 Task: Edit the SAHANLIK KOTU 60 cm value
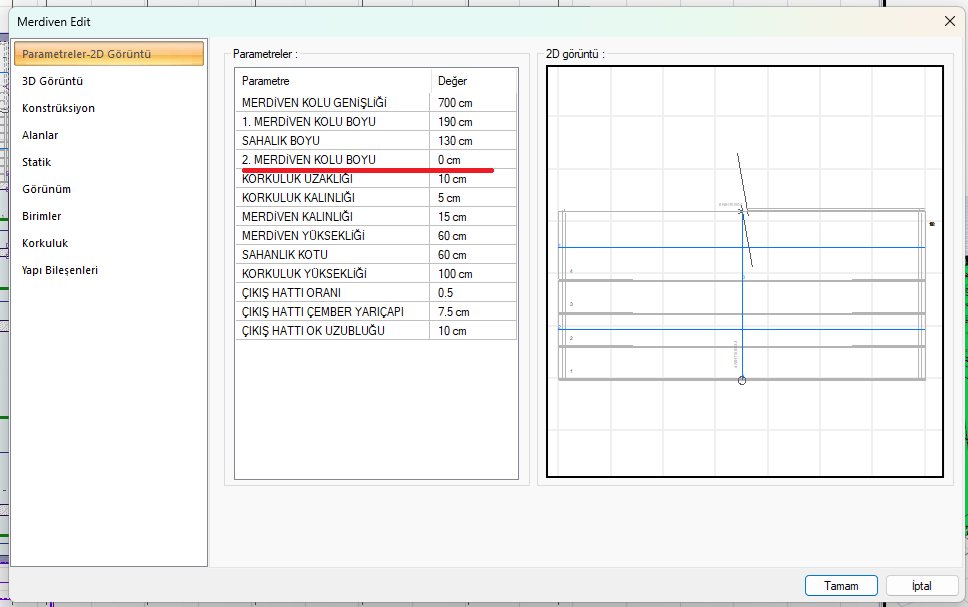[473, 255]
